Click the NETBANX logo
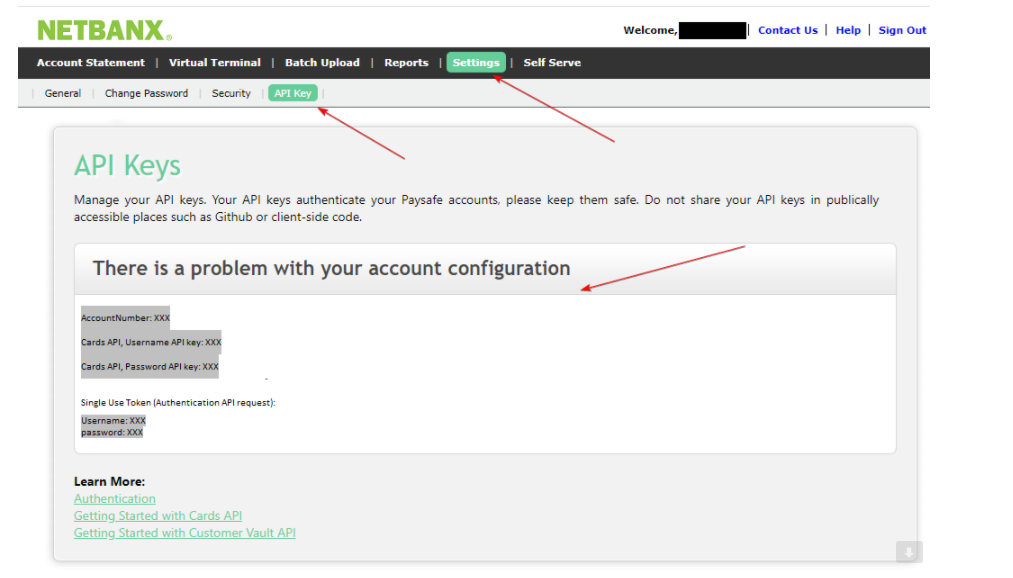This screenshot has width=1013, height=578. pos(105,30)
